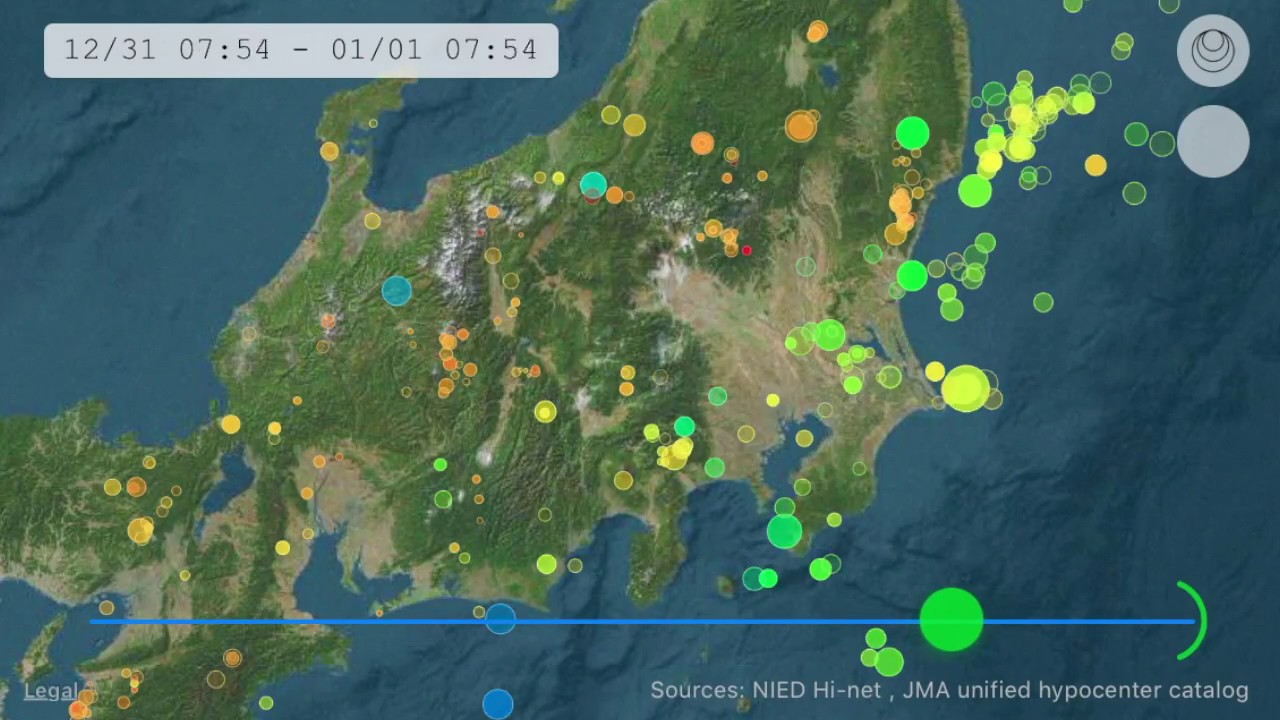
Task: Click the big orange quake marker in the north
Action: tap(801, 126)
